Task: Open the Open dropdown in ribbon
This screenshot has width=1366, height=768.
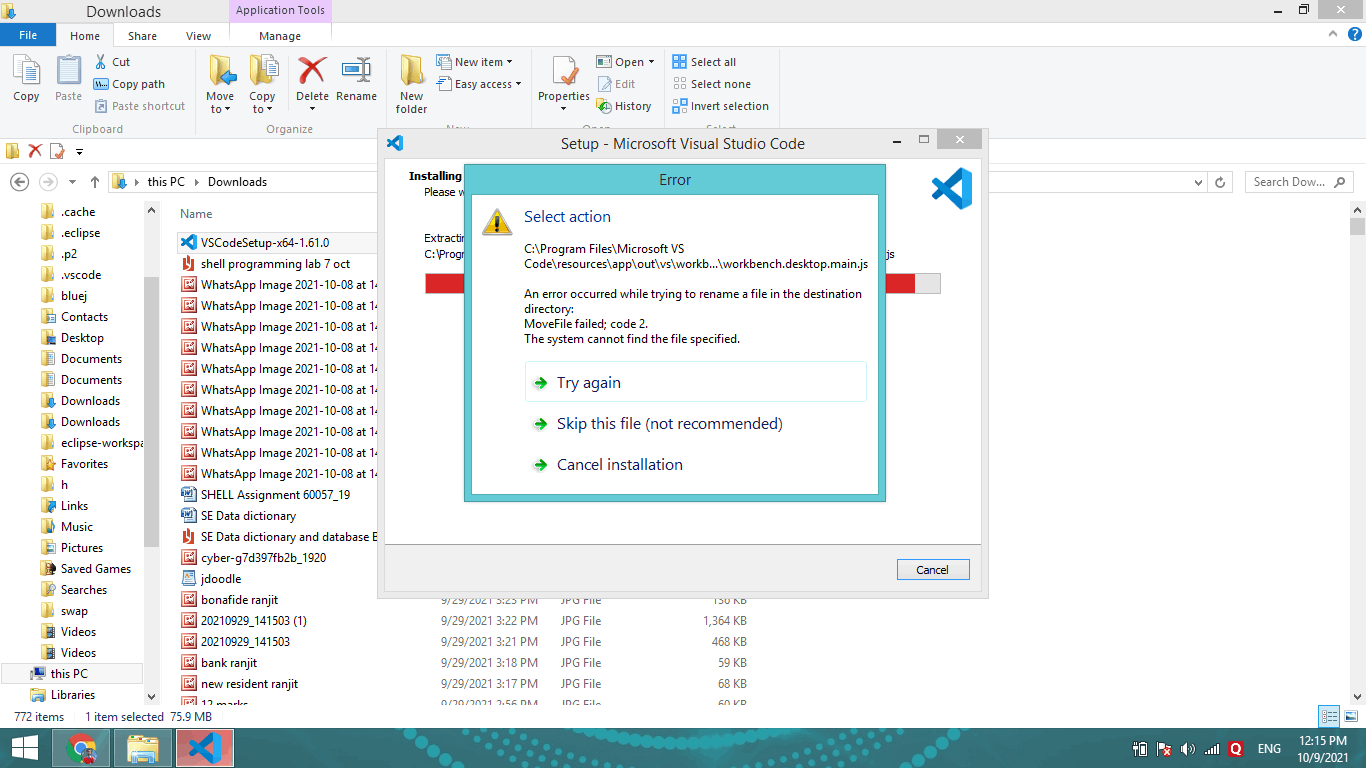Action: (625, 62)
